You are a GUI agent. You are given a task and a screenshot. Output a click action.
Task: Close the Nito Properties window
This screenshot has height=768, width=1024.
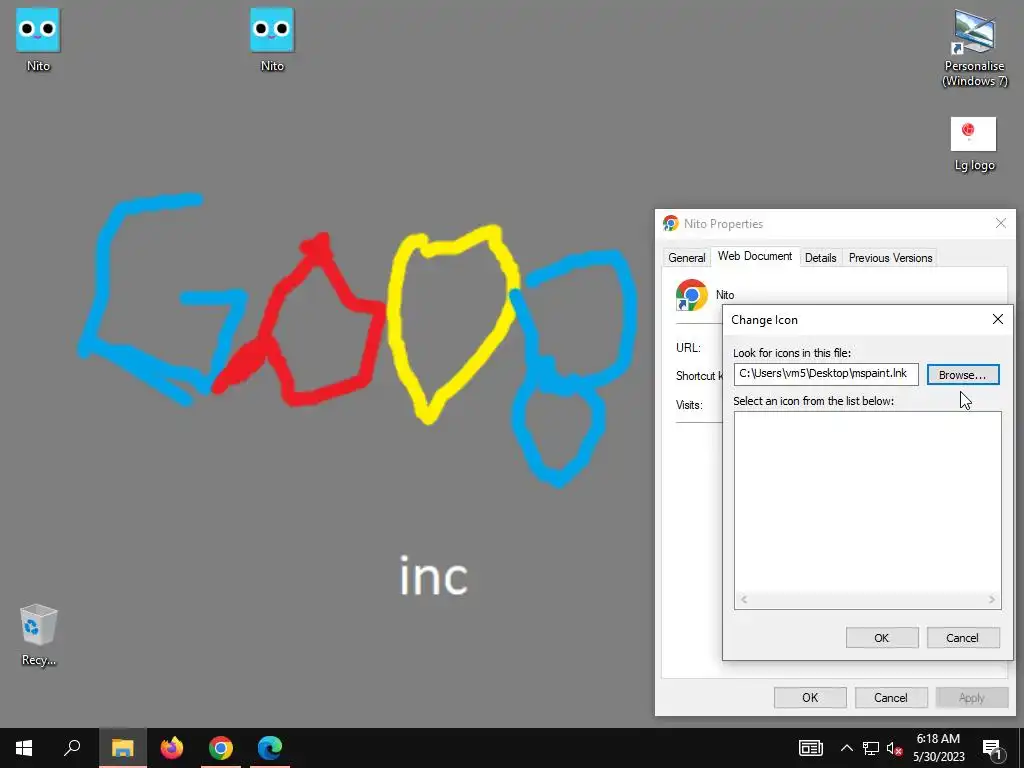1000,223
